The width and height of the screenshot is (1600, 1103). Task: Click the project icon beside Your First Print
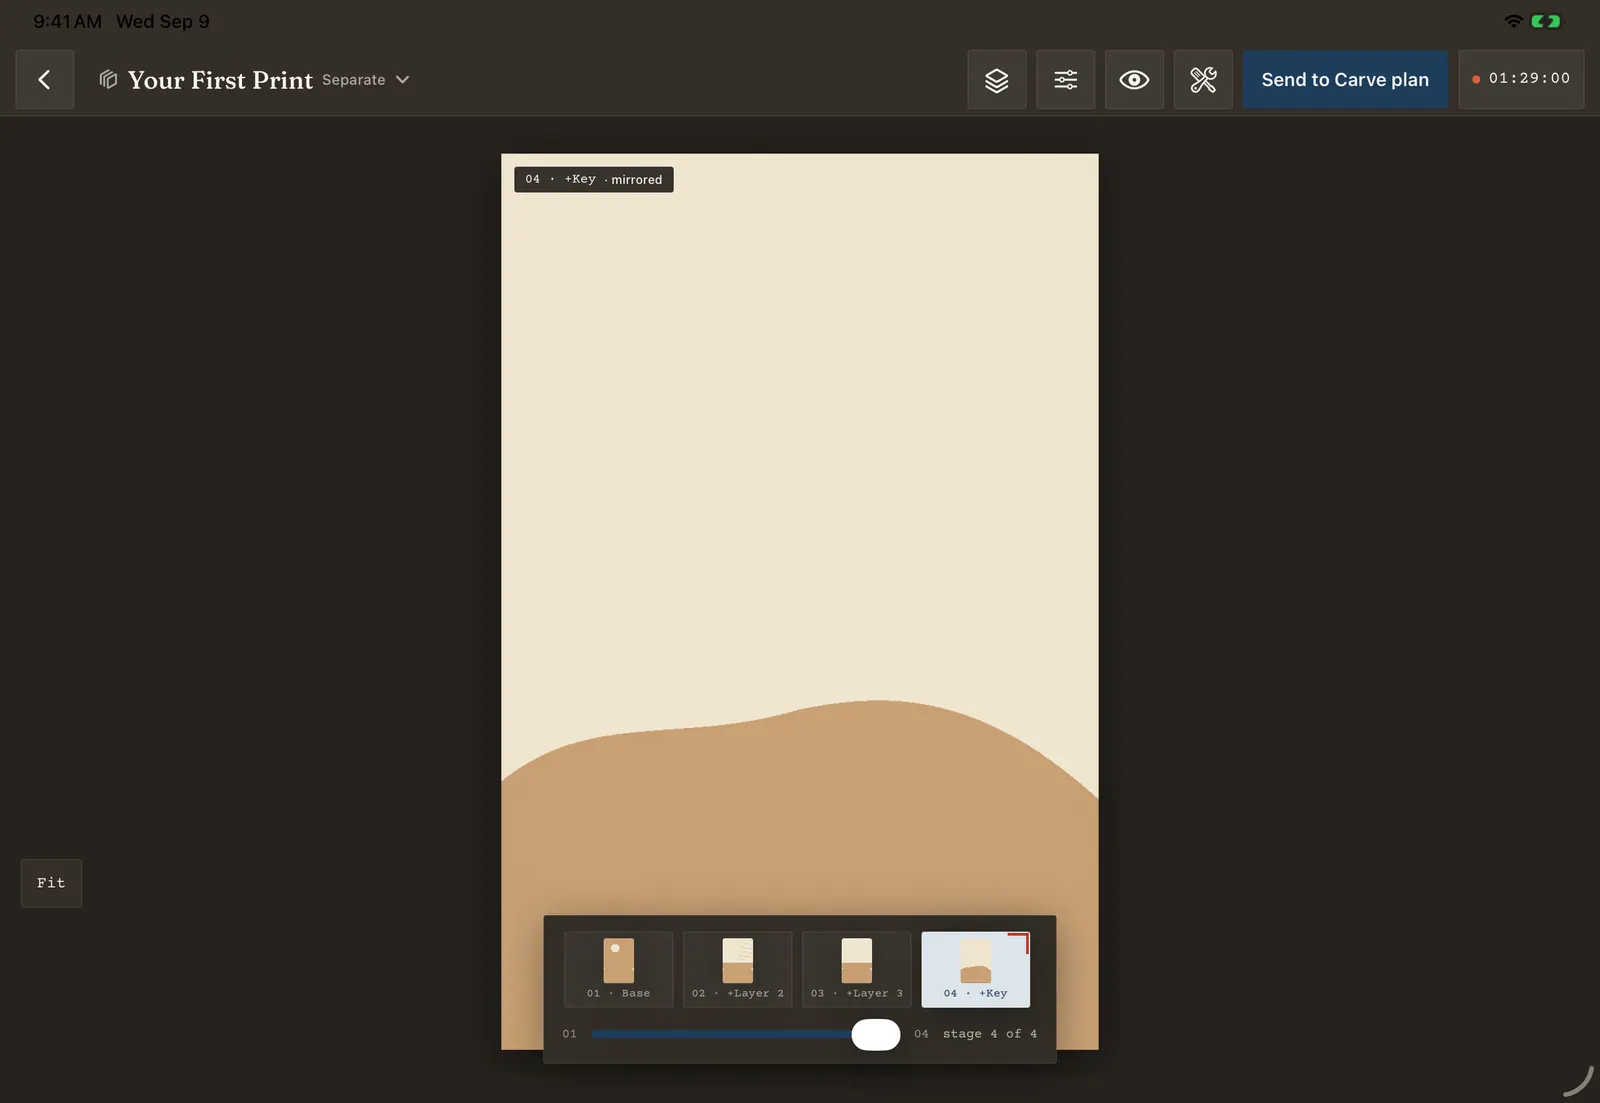point(108,79)
